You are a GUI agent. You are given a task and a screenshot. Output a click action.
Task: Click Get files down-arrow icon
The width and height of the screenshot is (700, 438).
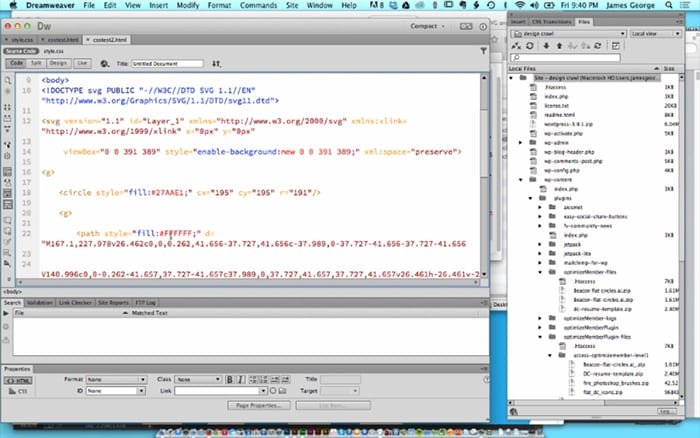(546, 46)
